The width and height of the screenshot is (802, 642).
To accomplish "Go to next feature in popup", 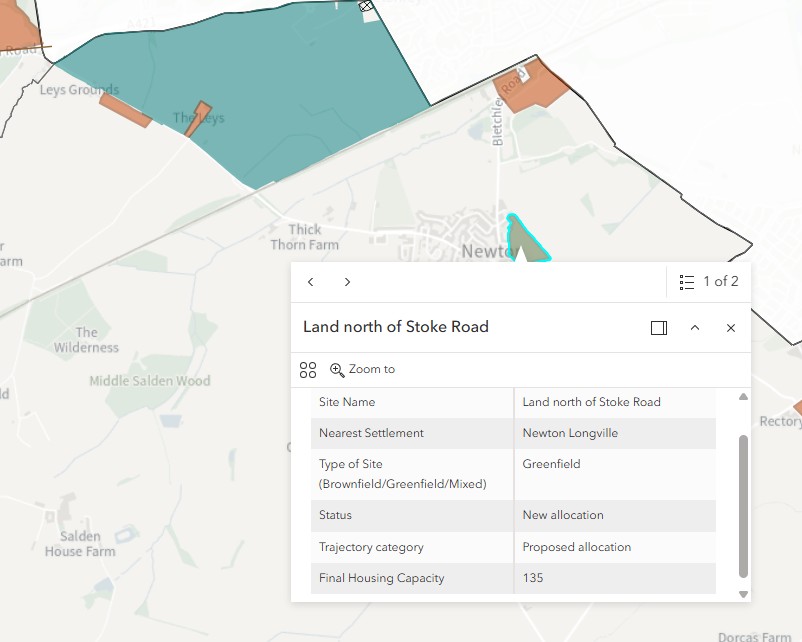I will (x=347, y=282).
